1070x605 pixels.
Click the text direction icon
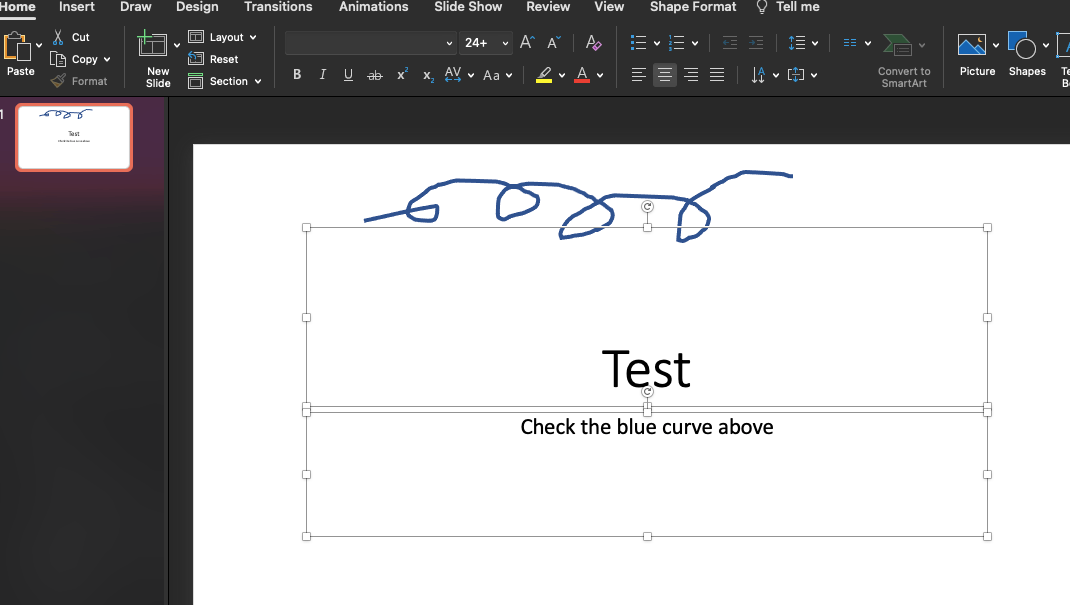pyautogui.click(x=758, y=74)
